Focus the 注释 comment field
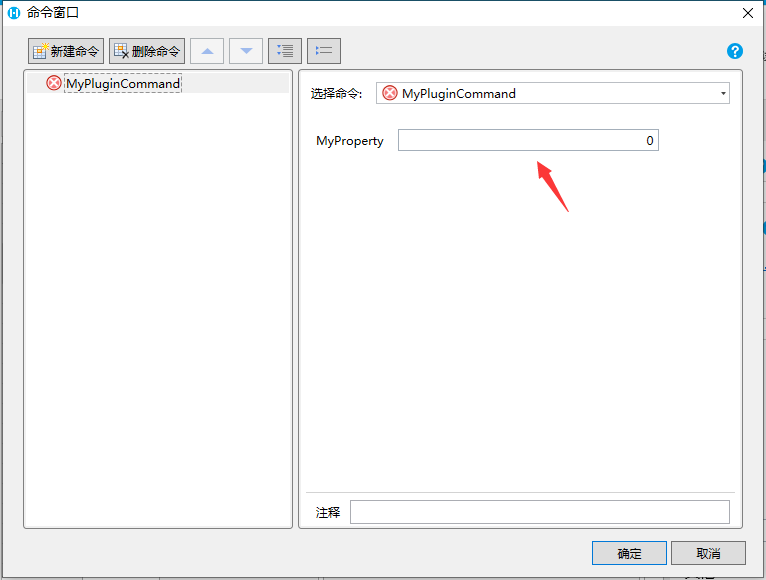Image resolution: width=766 pixels, height=580 pixels. click(x=540, y=512)
